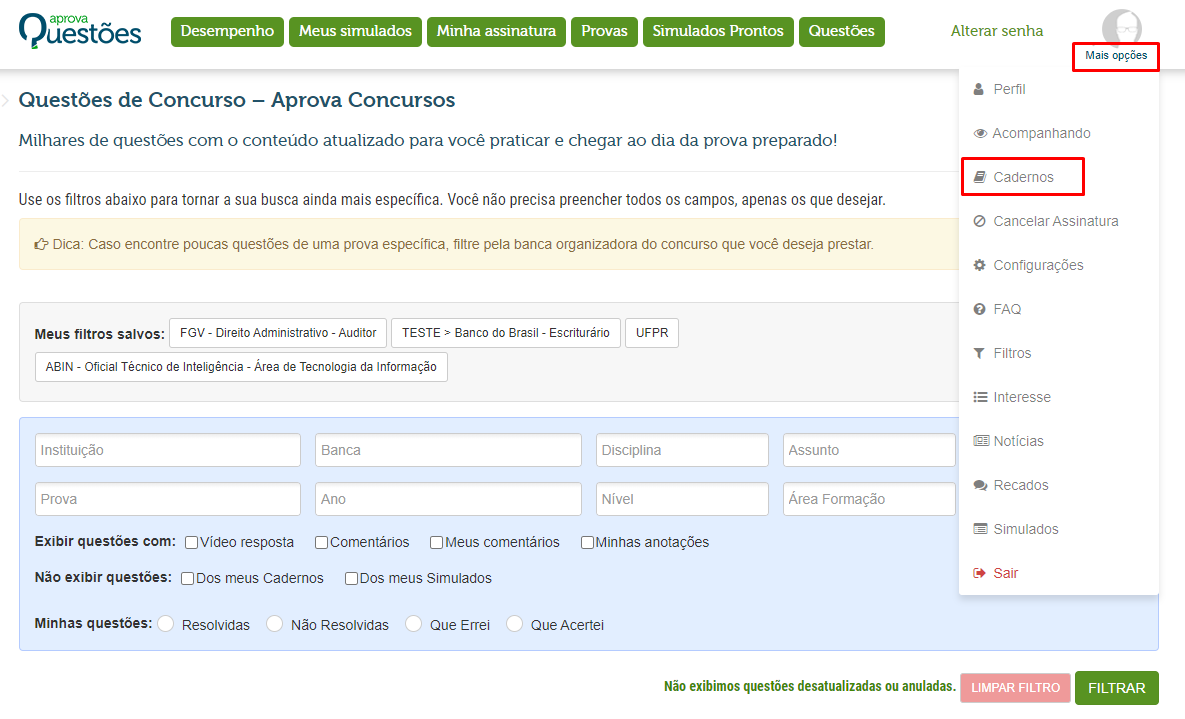Open the Banca filter field
The image size is (1185, 719).
point(447,450)
